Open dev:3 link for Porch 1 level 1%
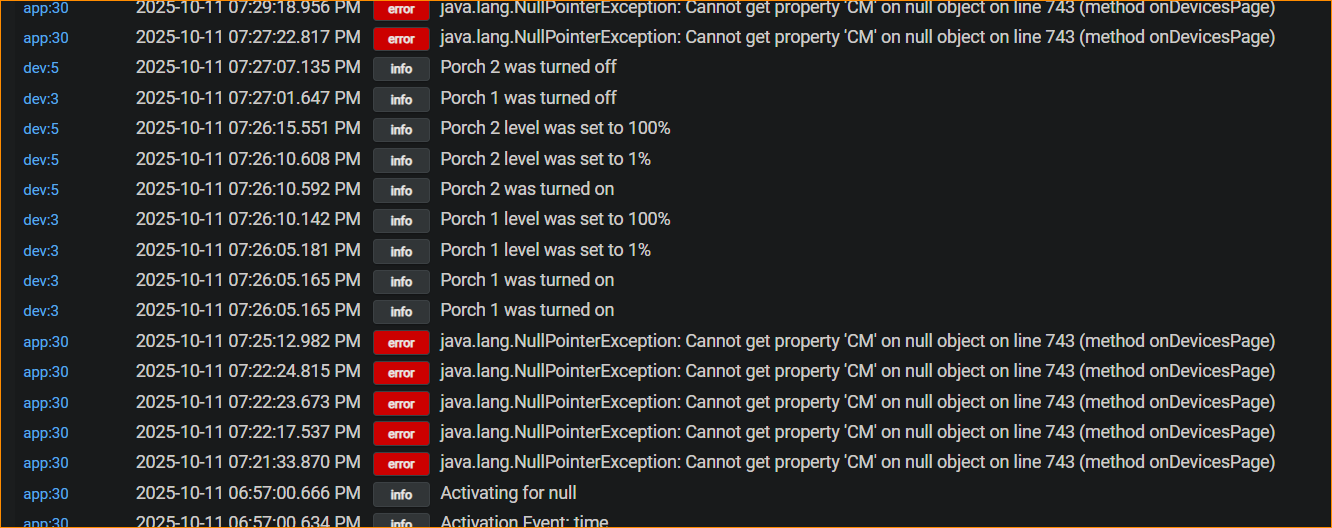The height and width of the screenshot is (528, 1332). pyautogui.click(x=41, y=251)
